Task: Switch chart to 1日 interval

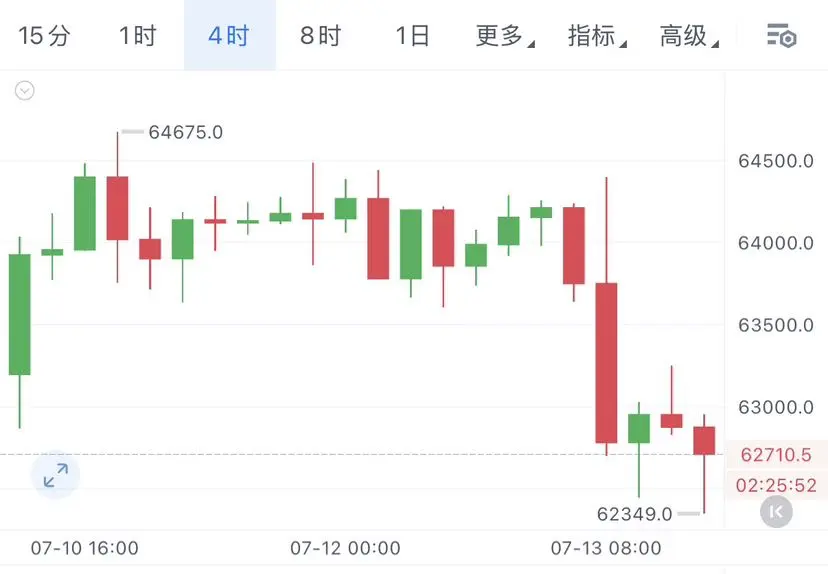Action: click(x=412, y=36)
